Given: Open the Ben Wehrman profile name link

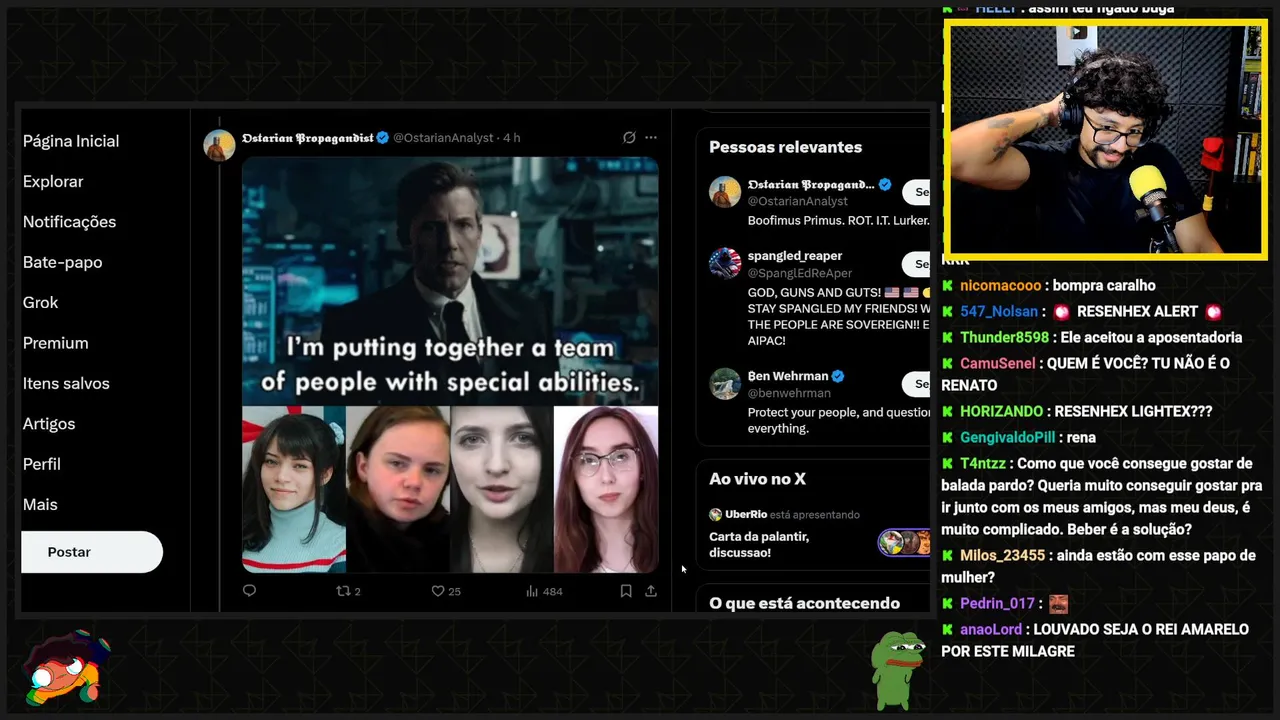Looking at the screenshot, I should (788, 376).
